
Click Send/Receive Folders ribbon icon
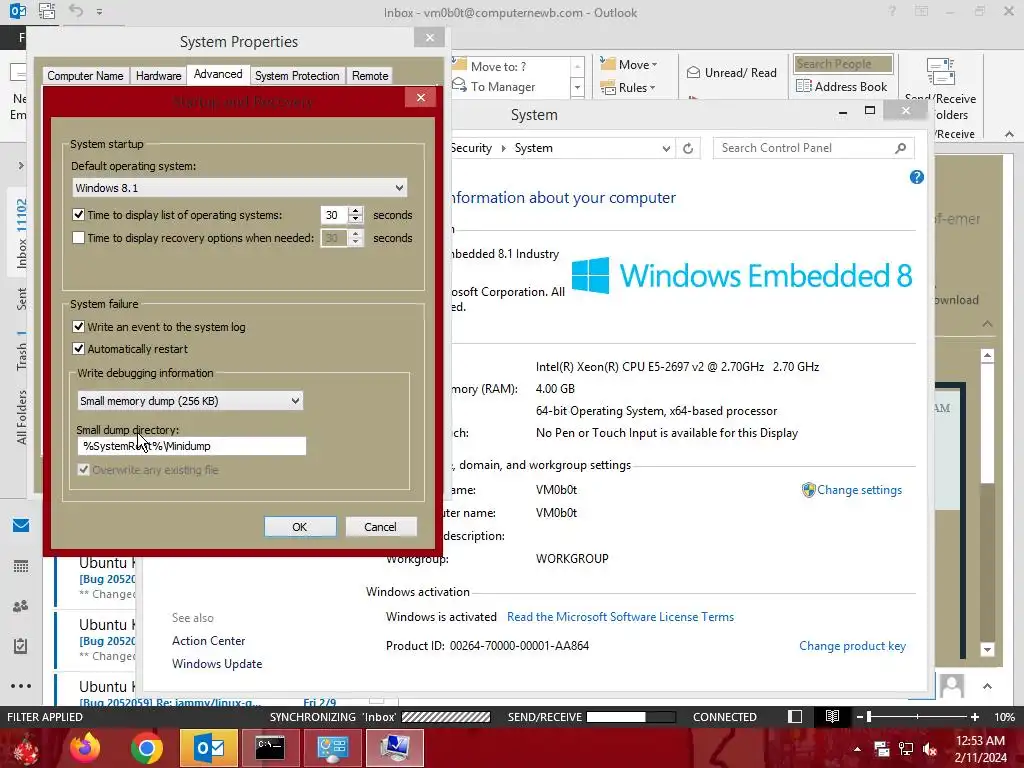[x=940, y=73]
